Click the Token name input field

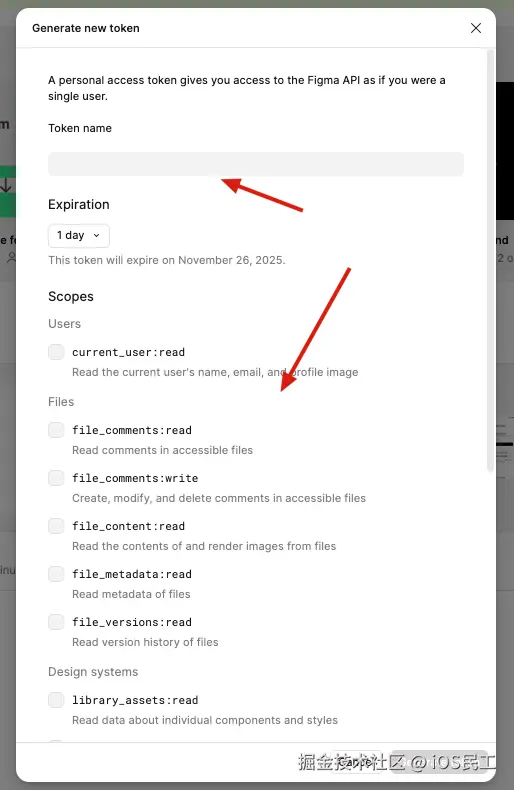pyautogui.click(x=256, y=164)
